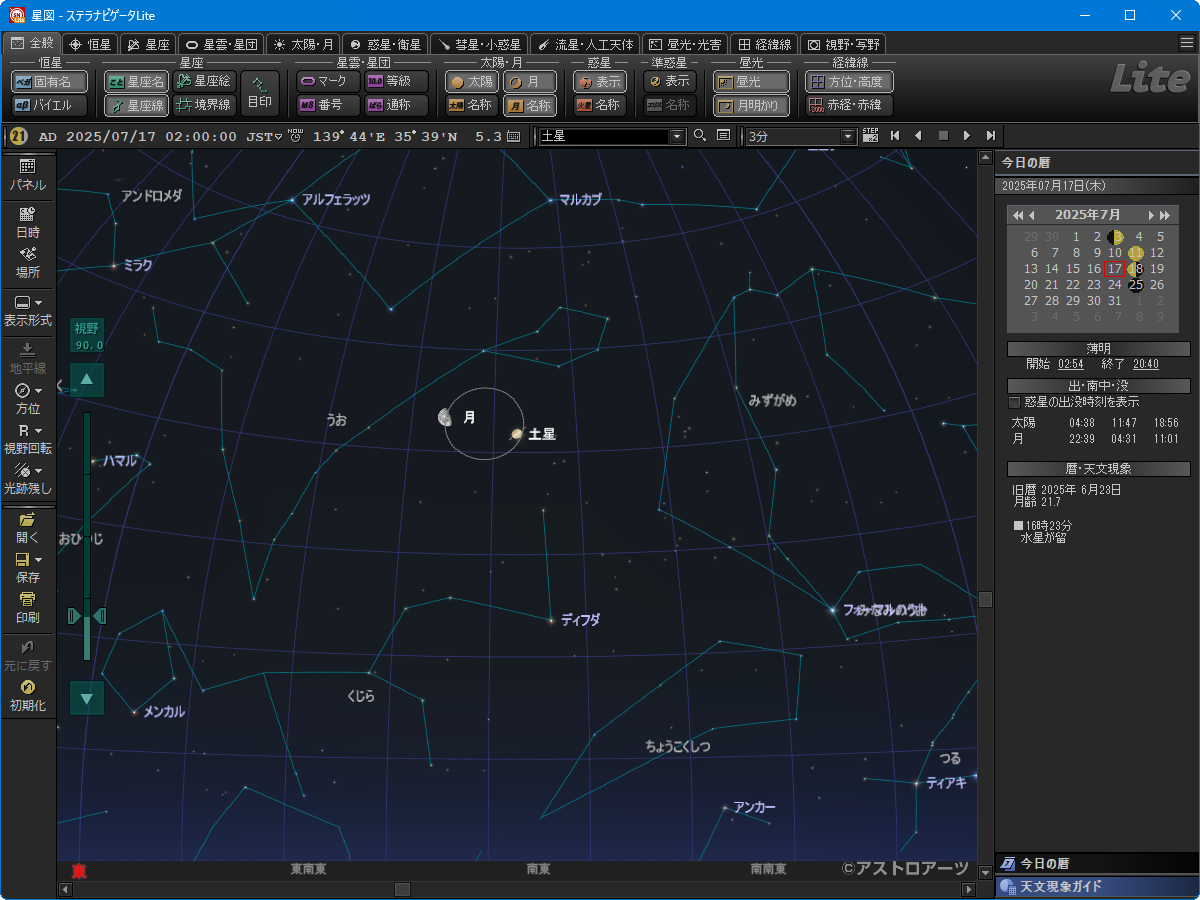Toggle 星座名 constellation names
The image size is (1200, 900).
click(137, 82)
